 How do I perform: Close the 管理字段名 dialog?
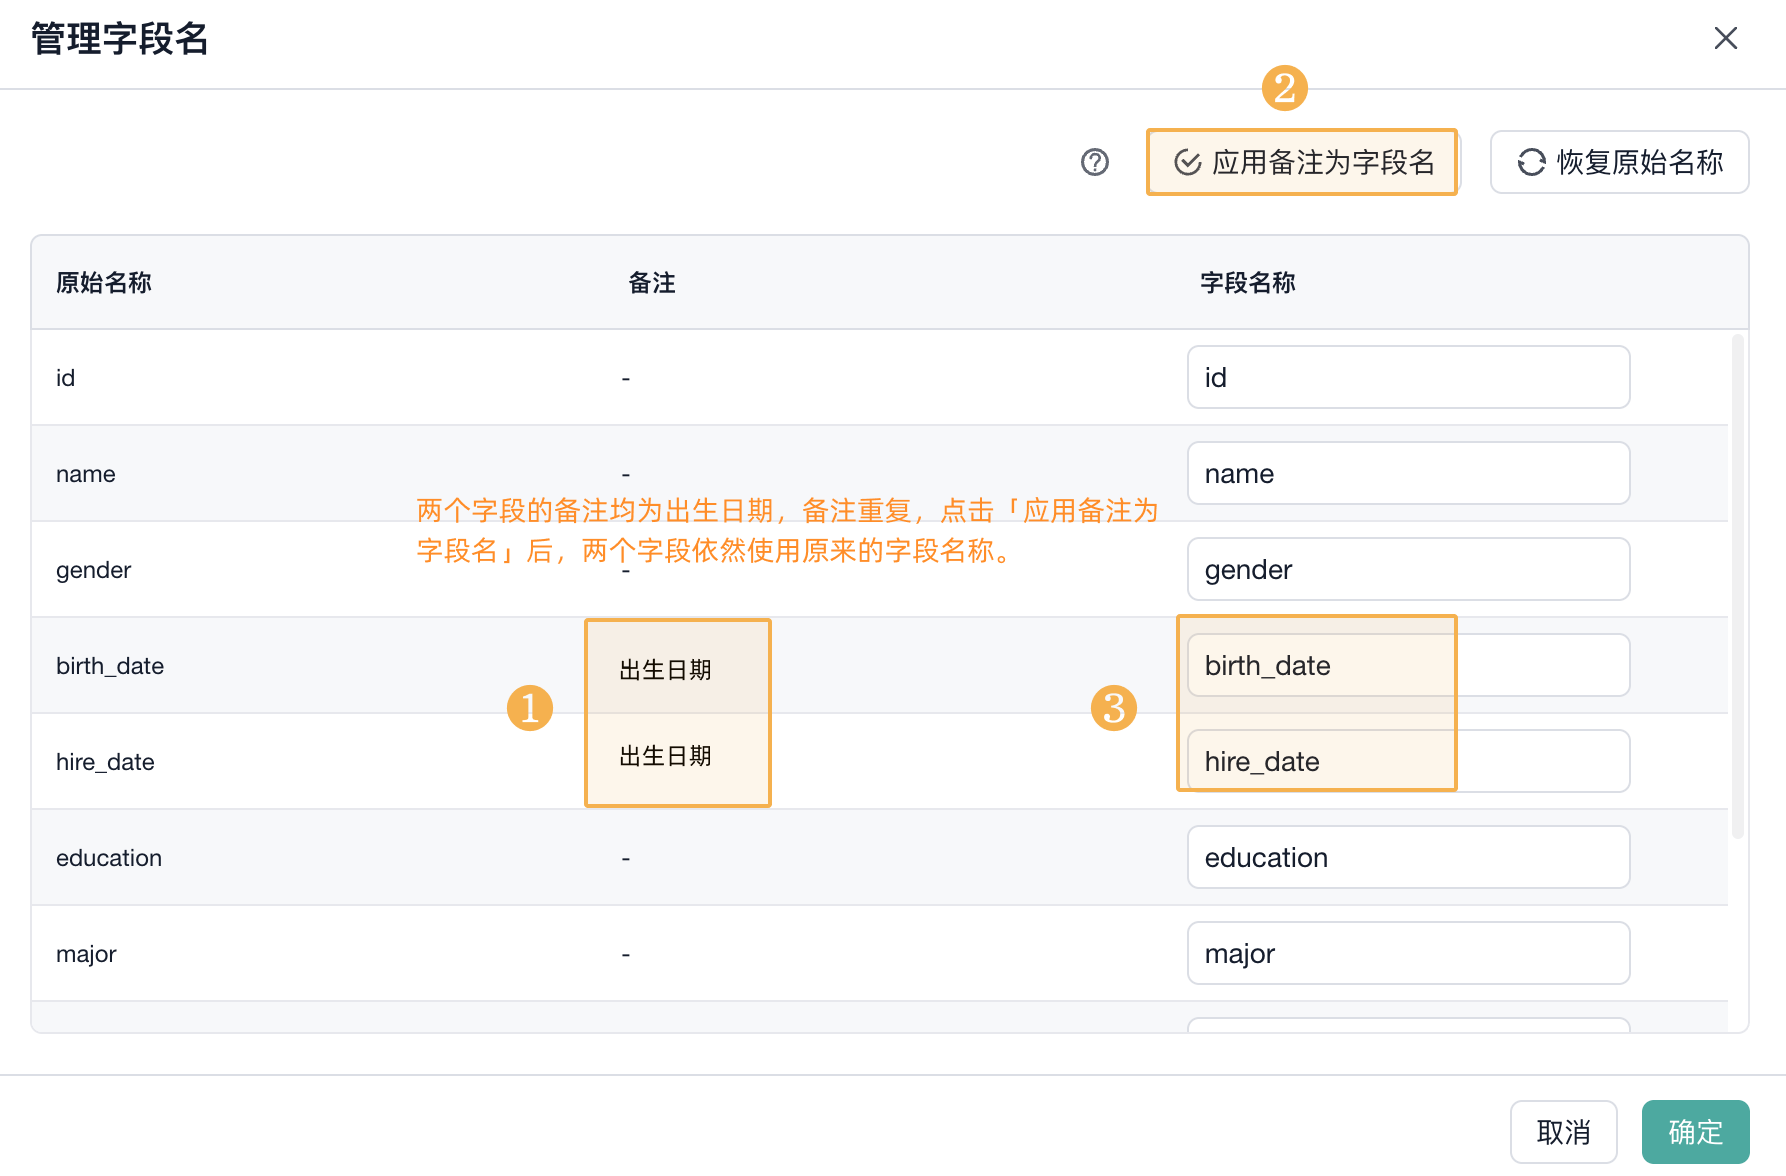point(1726,38)
